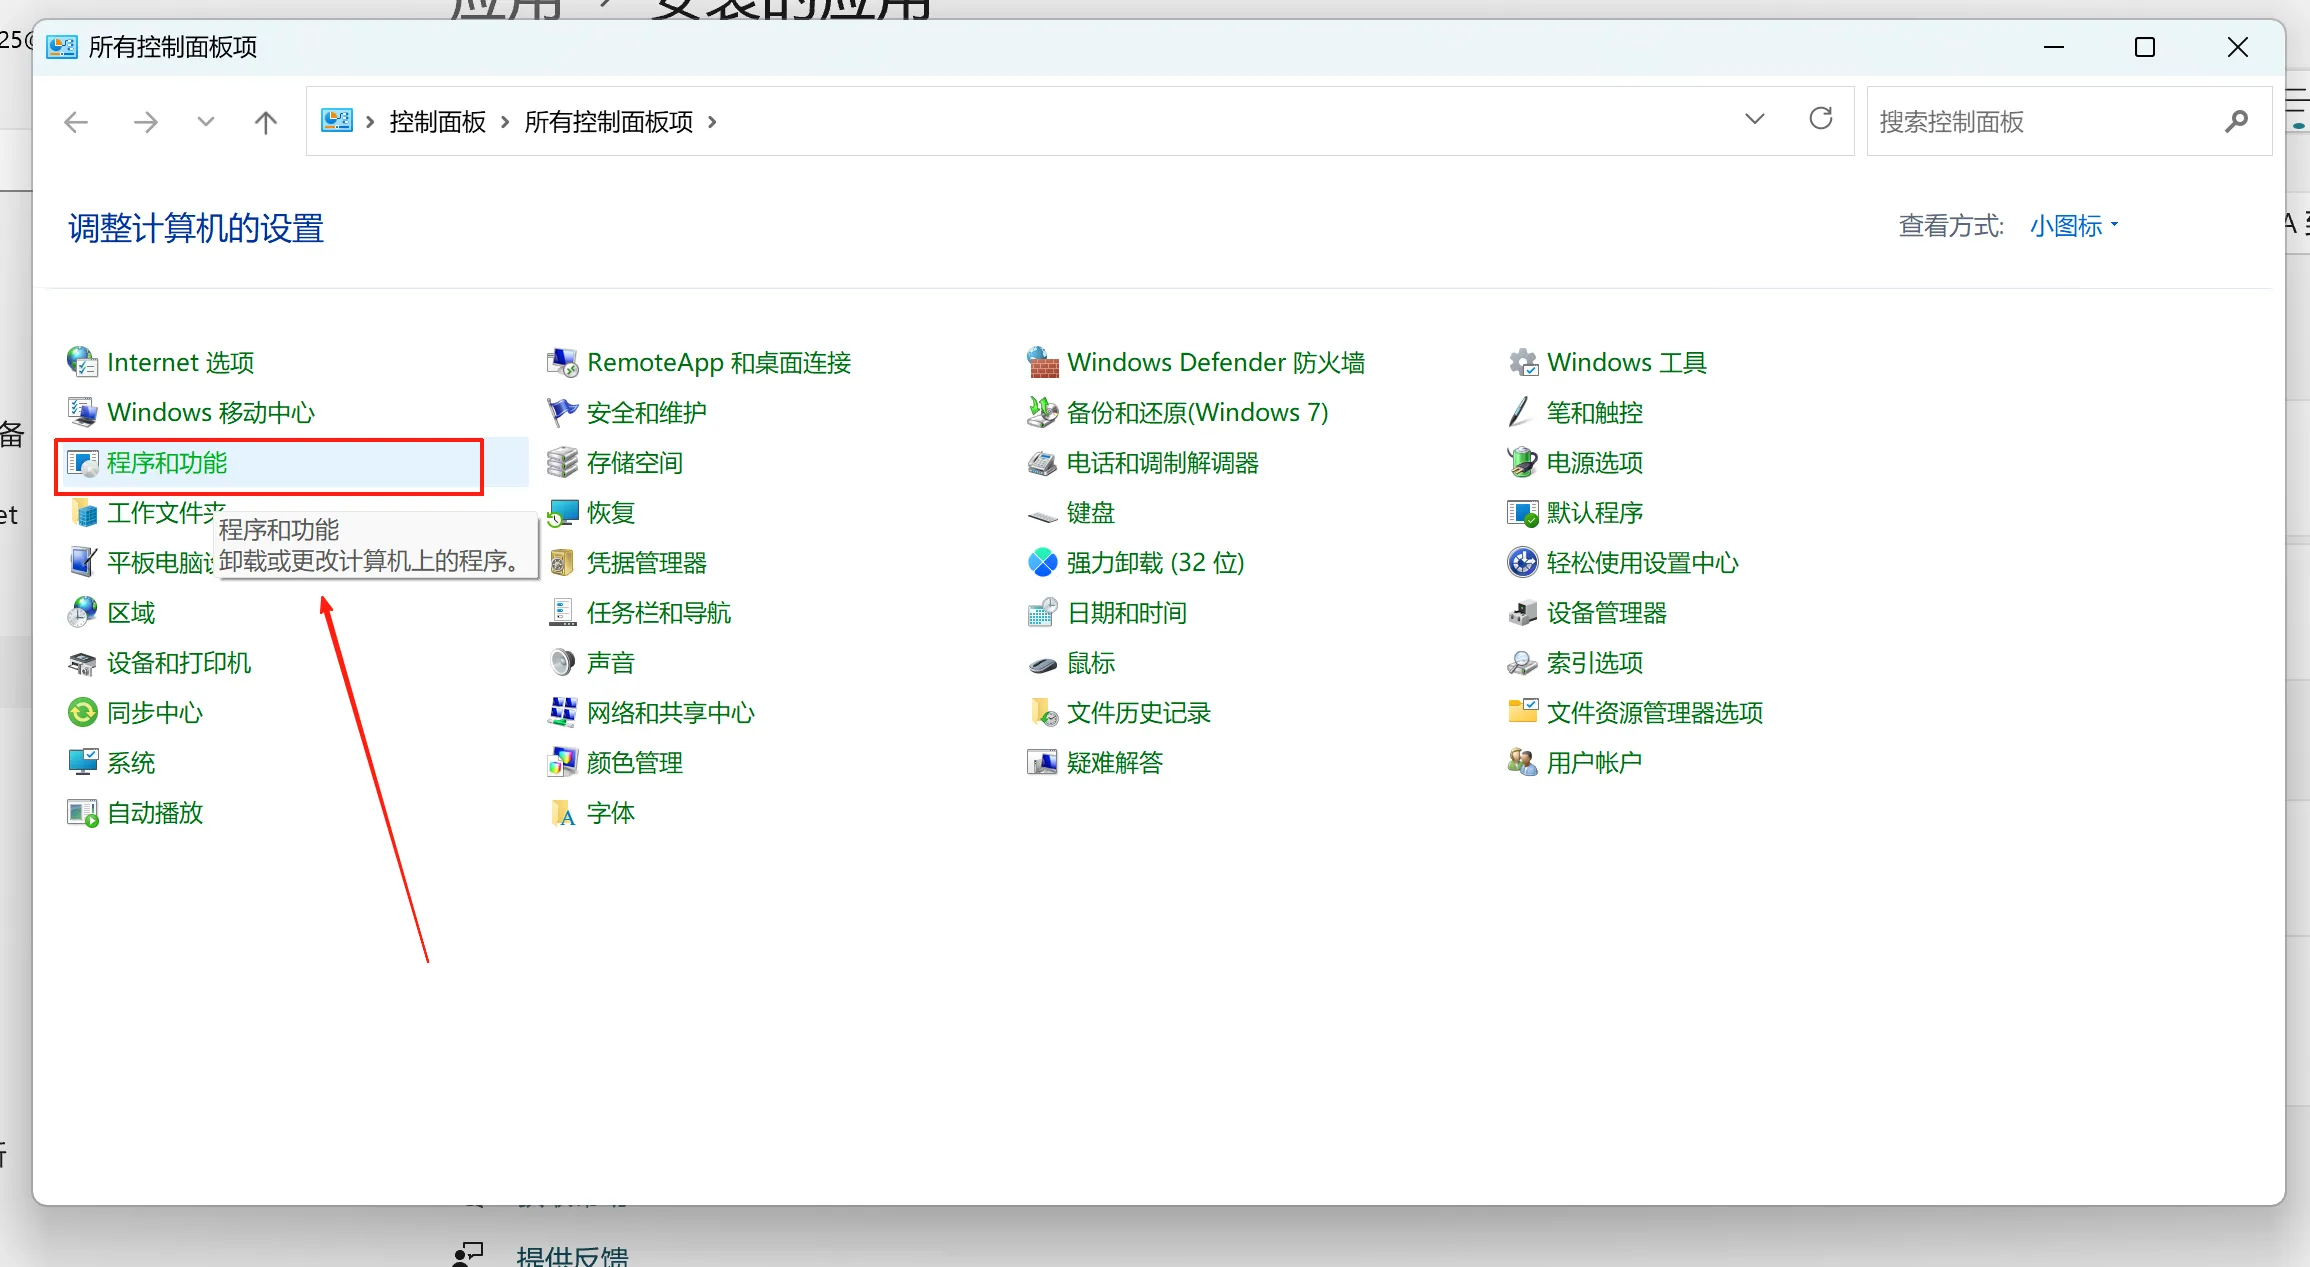Expand the address bar history dropdown

pos(1754,120)
